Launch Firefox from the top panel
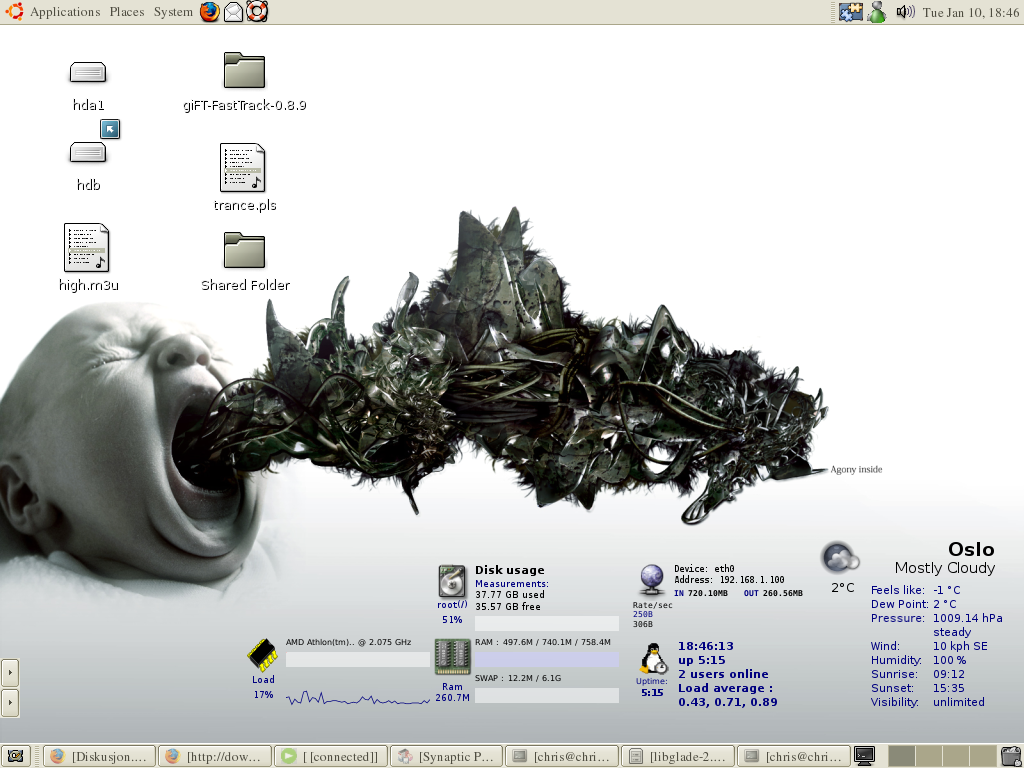1024x768 pixels. point(209,12)
